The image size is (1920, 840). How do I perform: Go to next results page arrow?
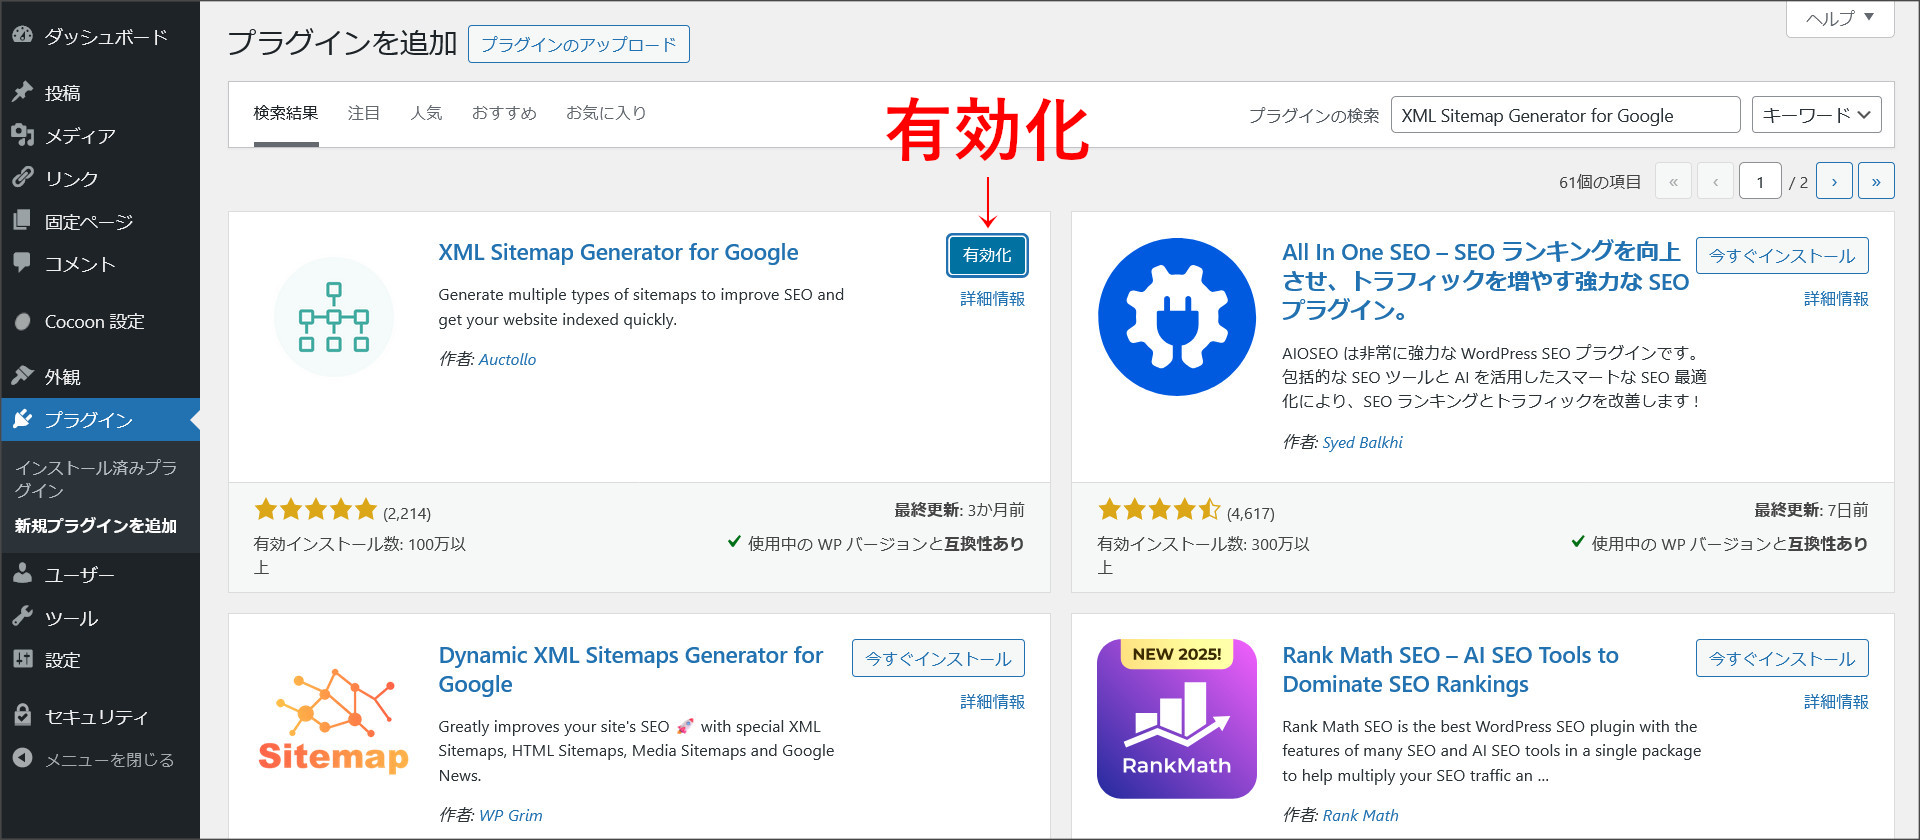(1834, 181)
